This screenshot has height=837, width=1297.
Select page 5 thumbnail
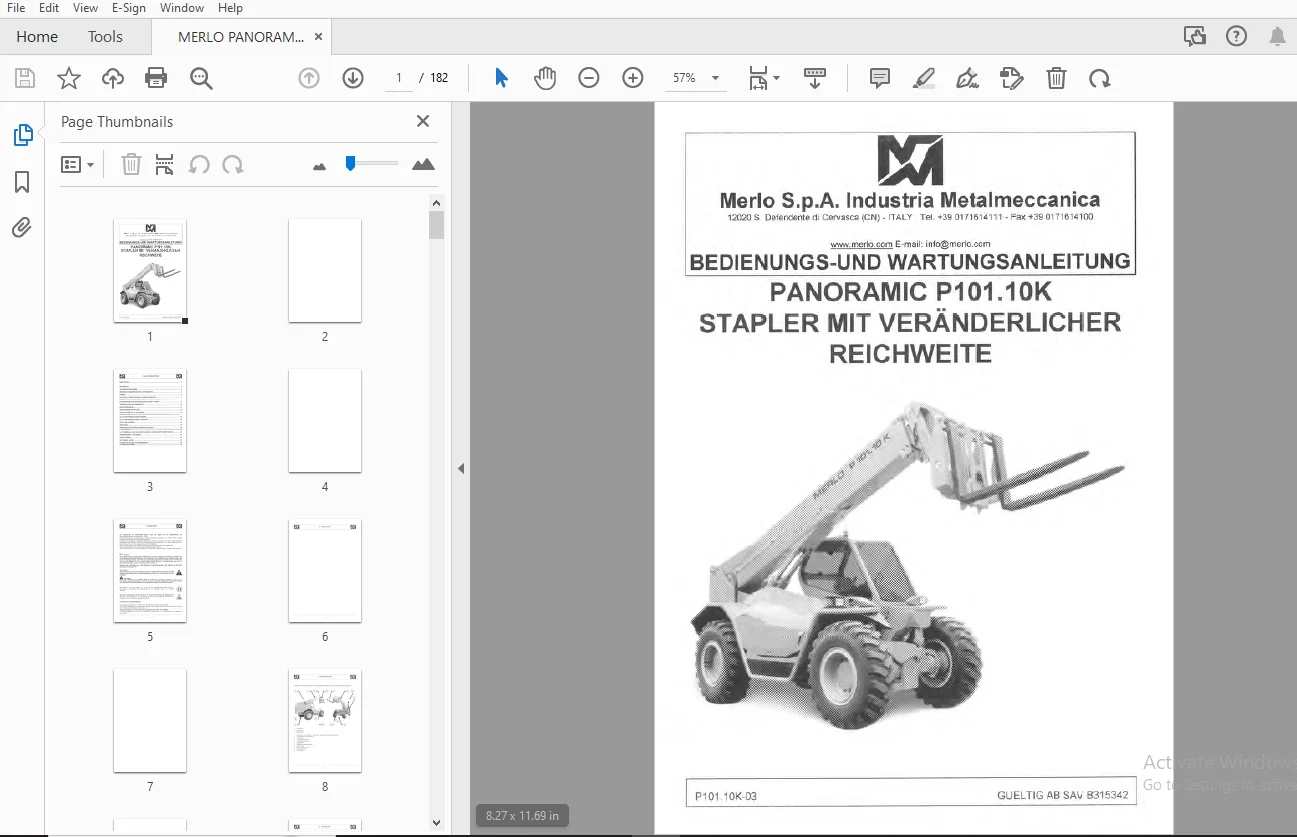(x=150, y=571)
